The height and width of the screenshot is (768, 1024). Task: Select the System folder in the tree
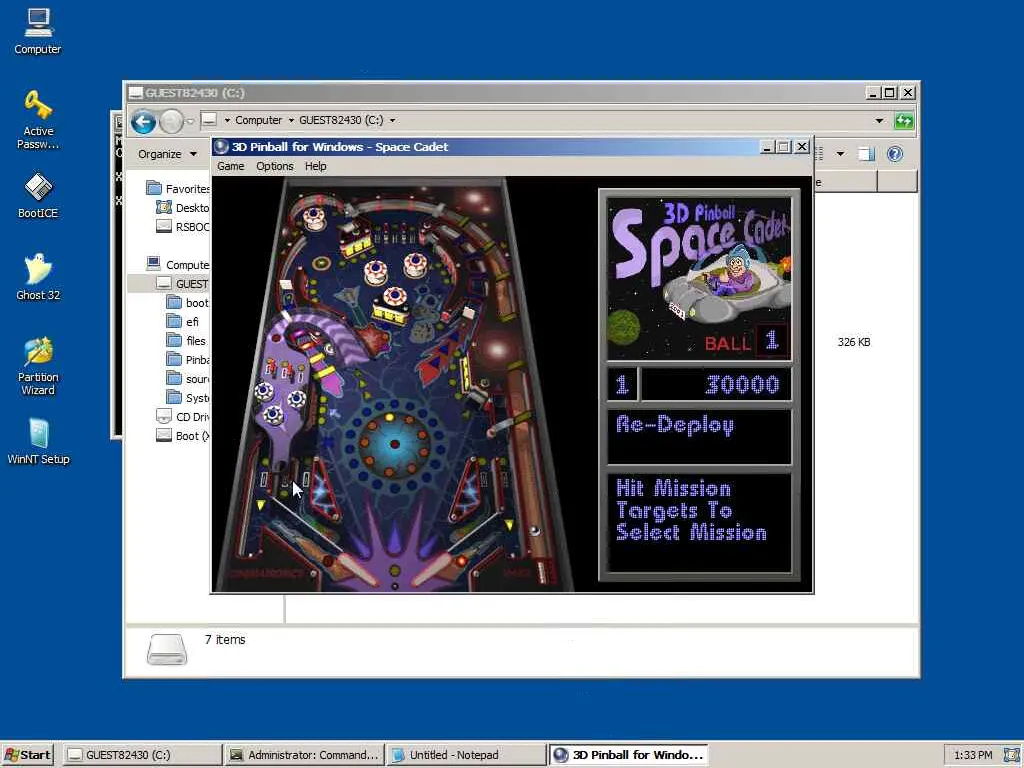(188, 397)
